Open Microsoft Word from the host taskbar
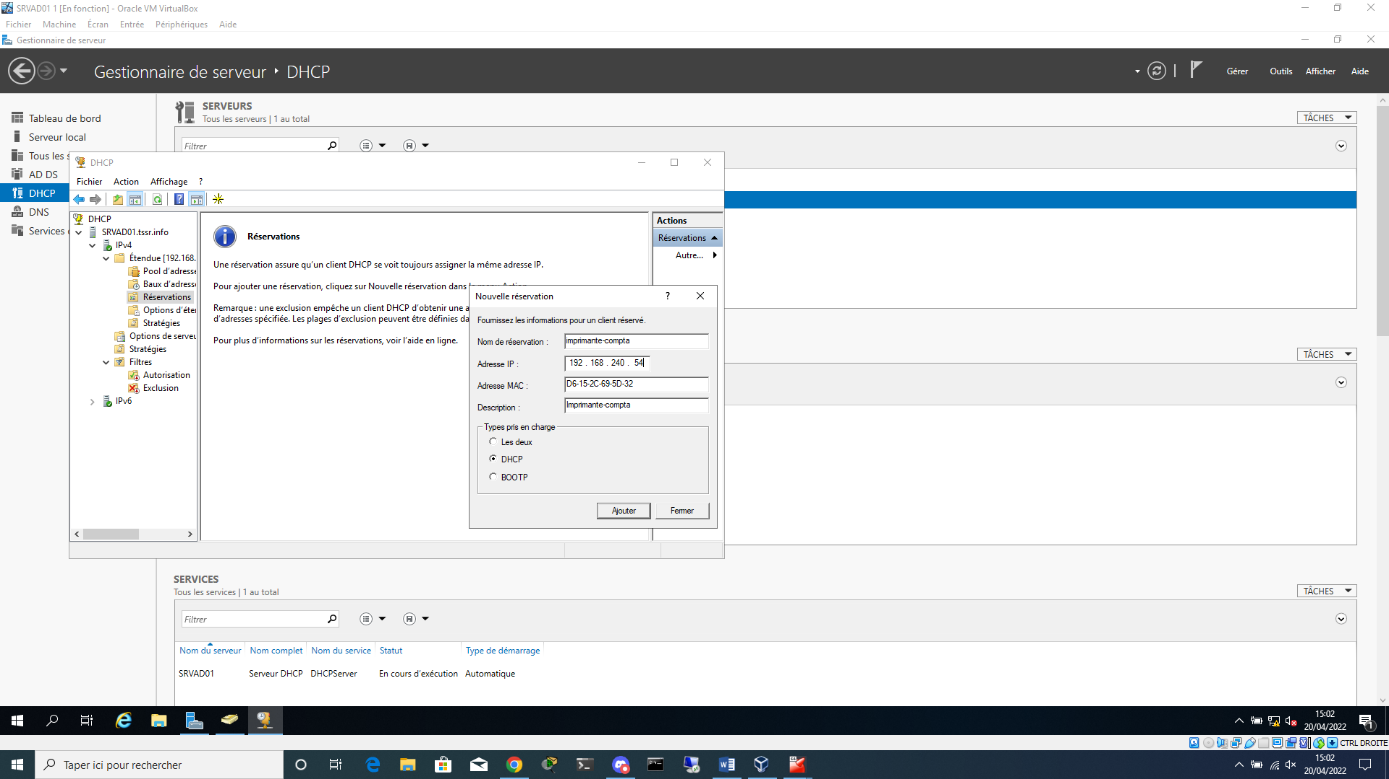 pos(727,765)
